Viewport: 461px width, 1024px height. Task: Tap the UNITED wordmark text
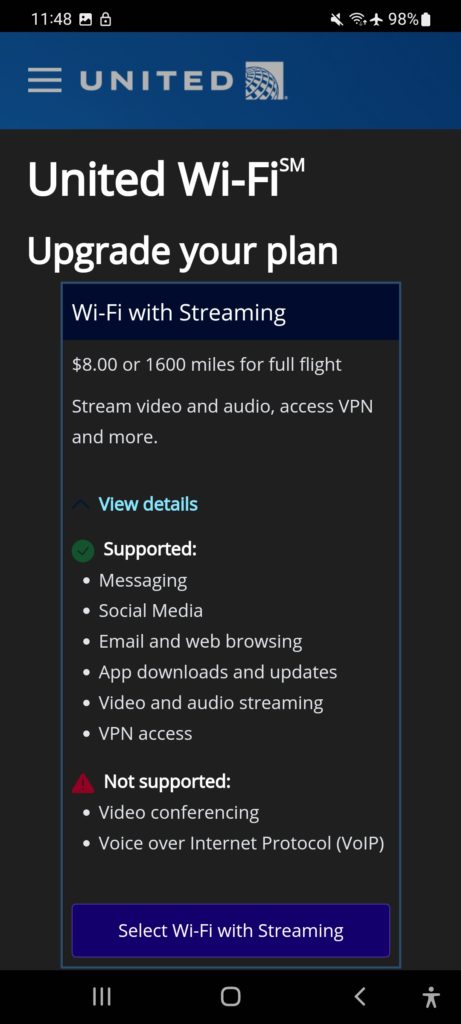pyautogui.click(x=156, y=81)
